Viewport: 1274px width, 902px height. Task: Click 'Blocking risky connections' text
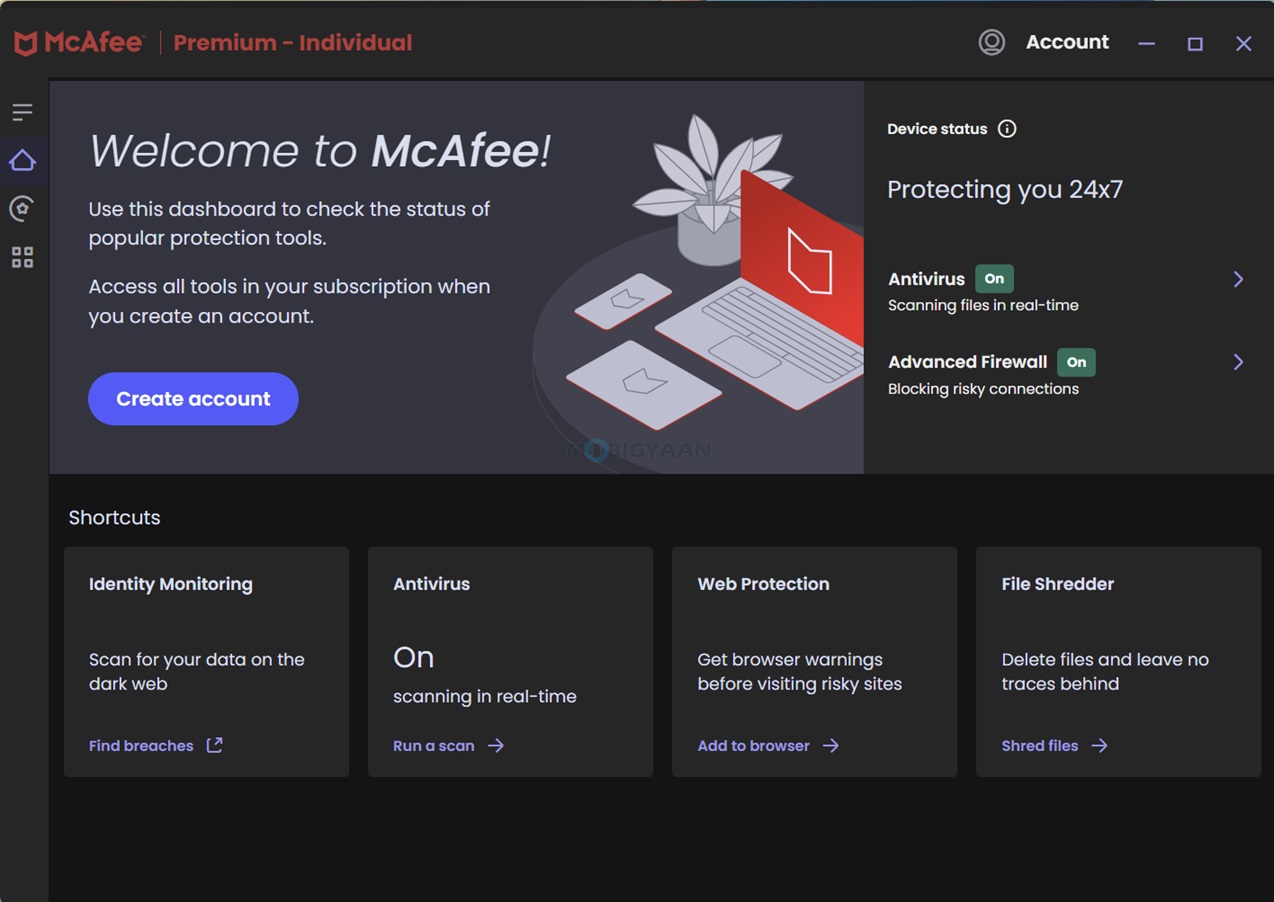coord(983,389)
